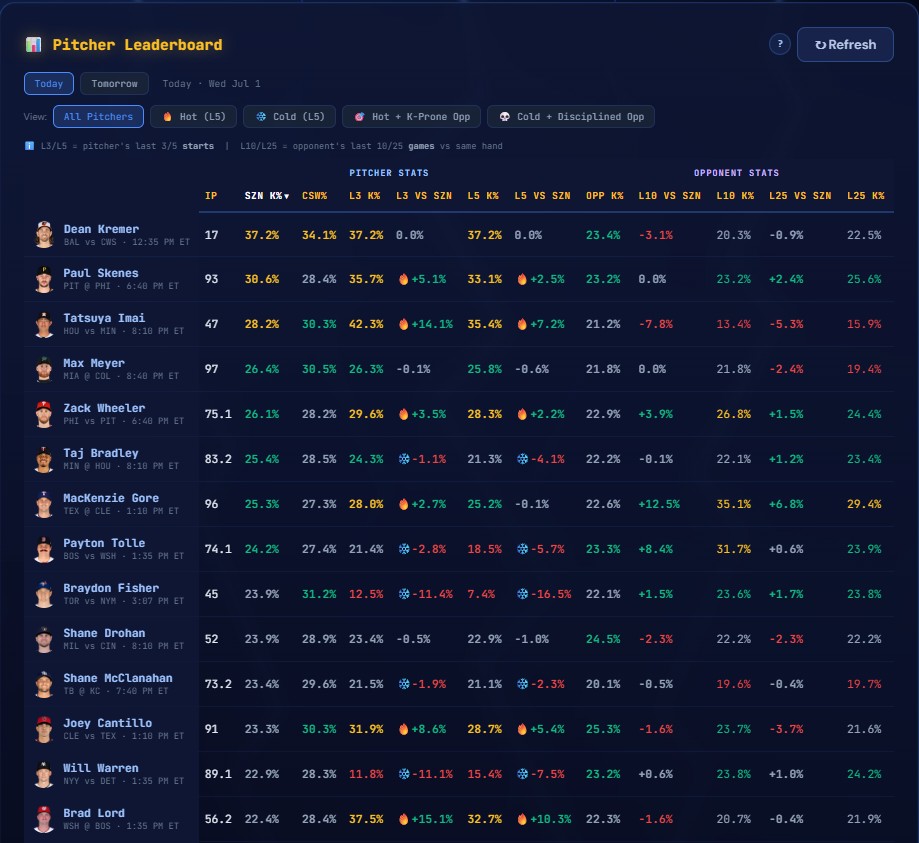
Task: Click Taj Bradley's player photo
Action: click(44, 459)
